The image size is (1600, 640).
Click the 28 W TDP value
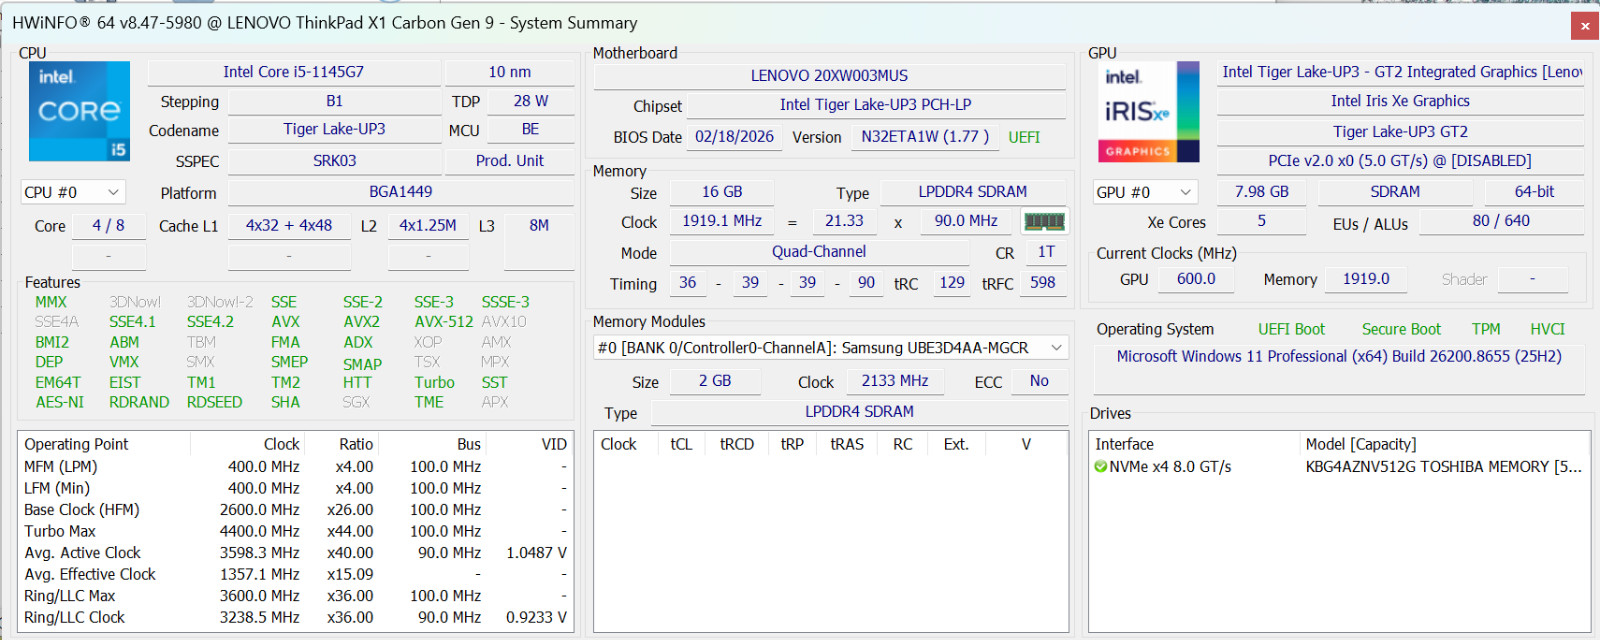[x=531, y=101]
